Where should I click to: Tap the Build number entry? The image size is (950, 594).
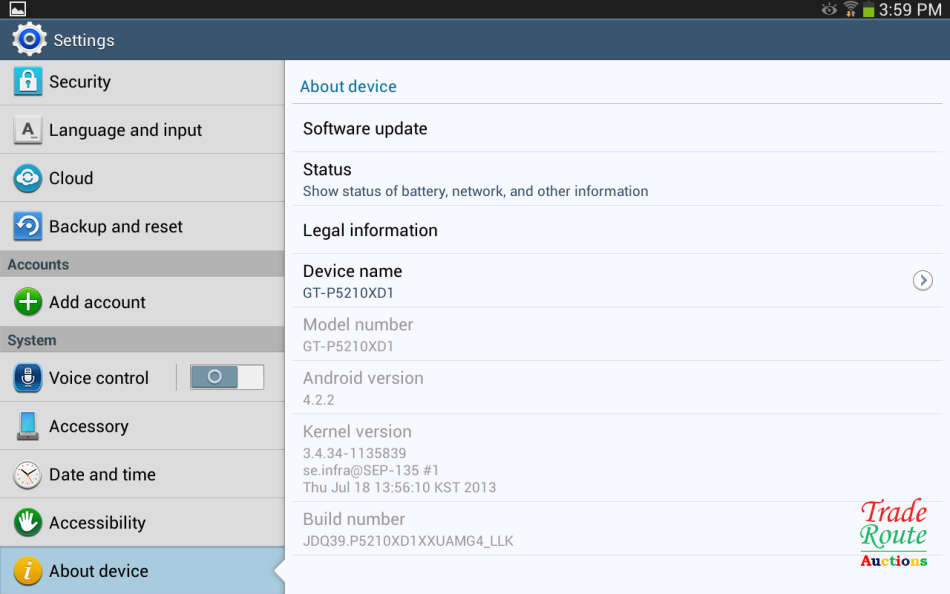(x=408, y=530)
